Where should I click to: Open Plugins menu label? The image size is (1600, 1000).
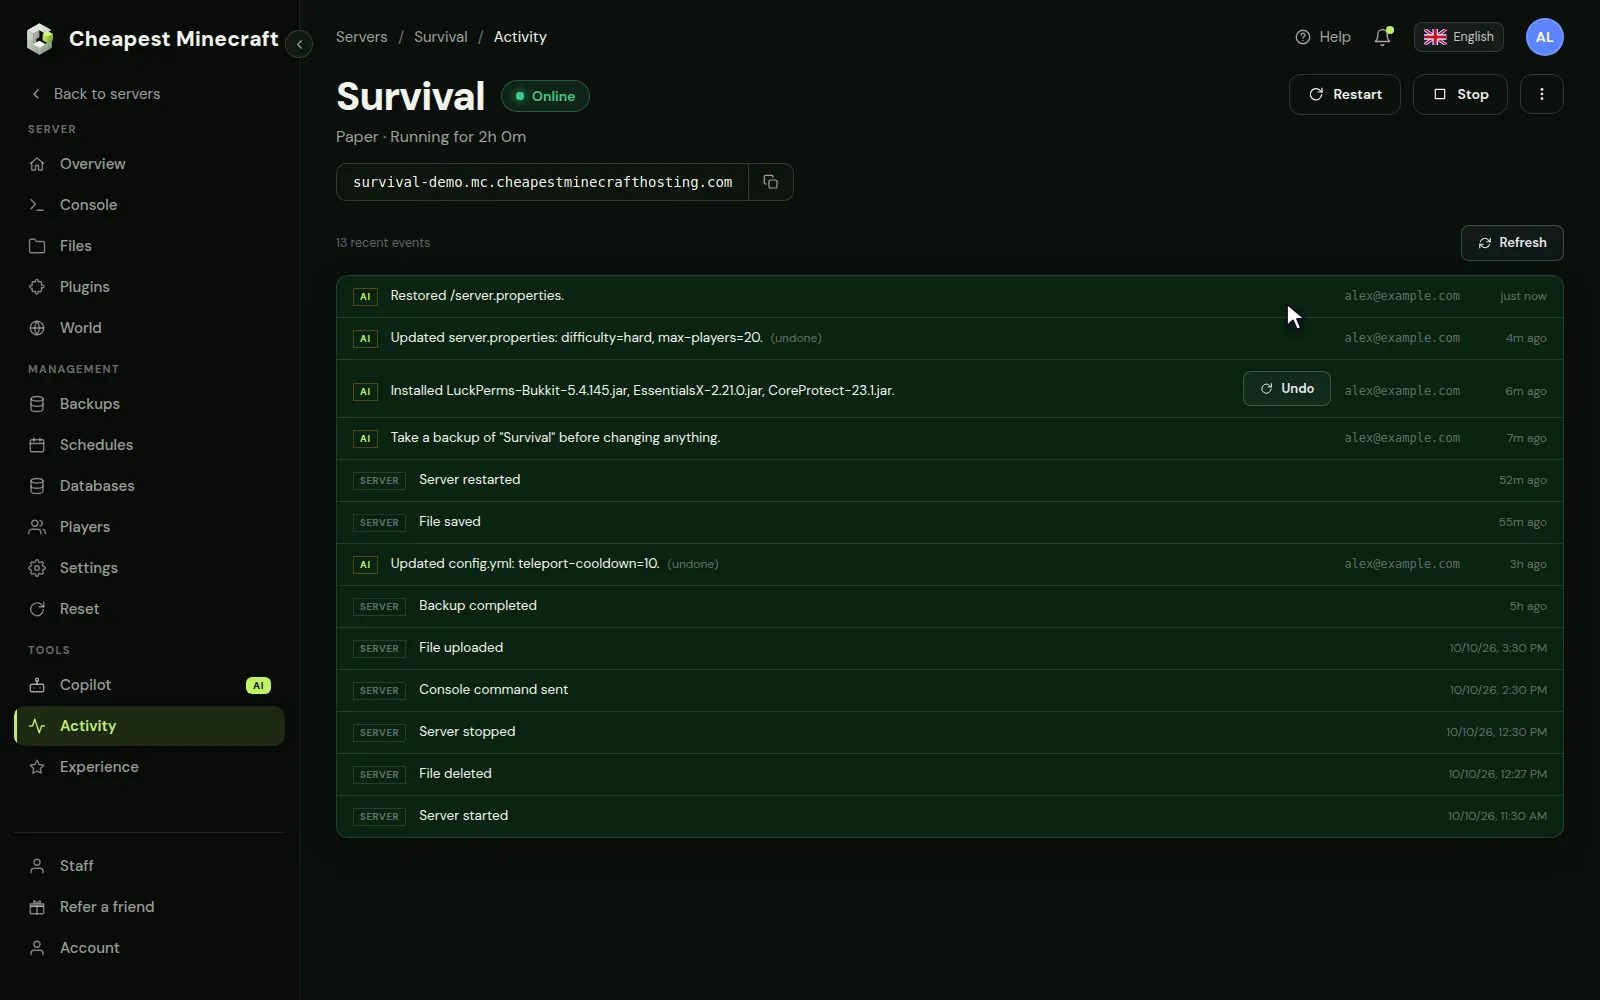pyautogui.click(x=85, y=287)
